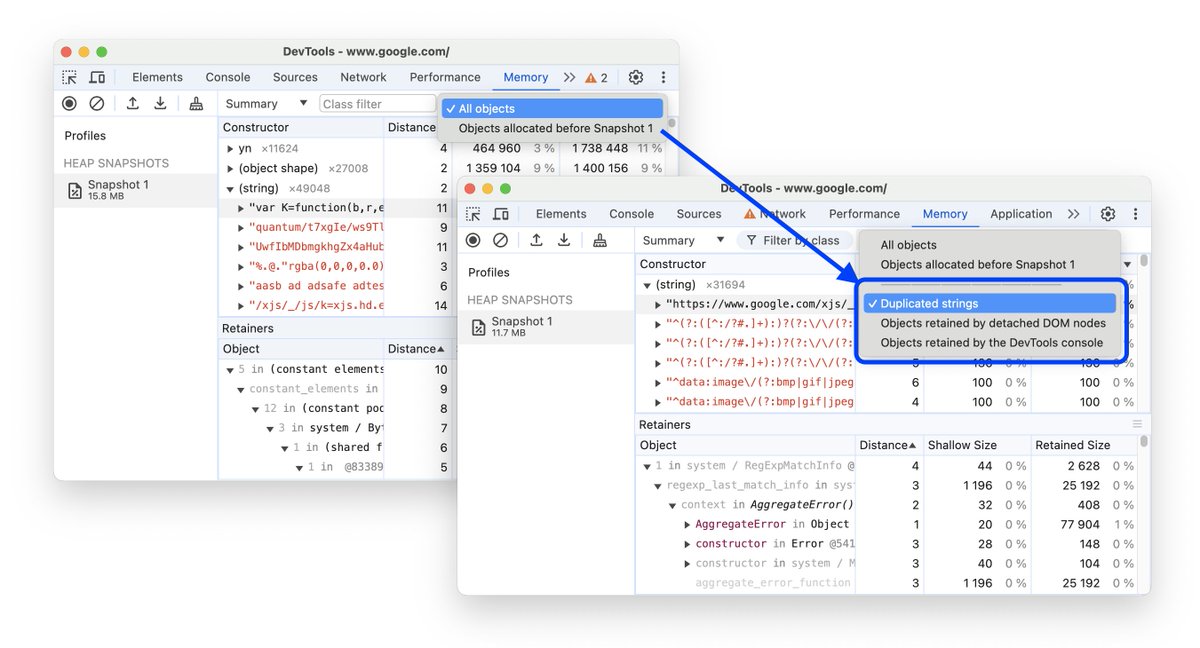The height and width of the screenshot is (648, 1200).
Task: Open the Application panel
Action: tap(1020, 213)
